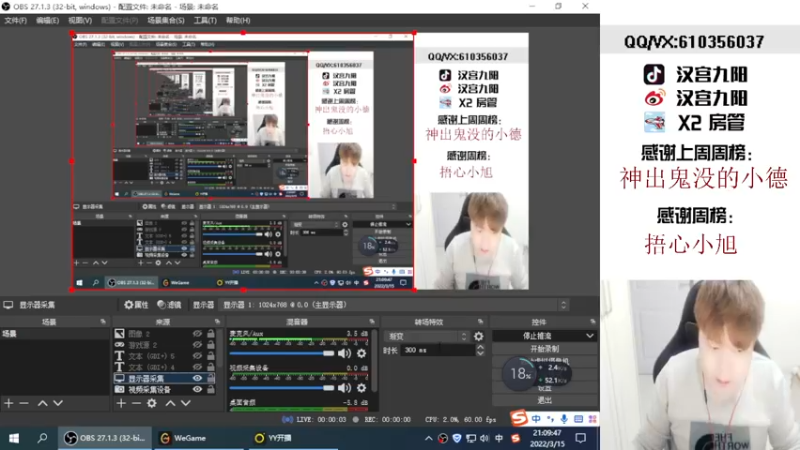800x450 pixels.
Task: Move the scene down with down arrow
Action: pos(58,403)
